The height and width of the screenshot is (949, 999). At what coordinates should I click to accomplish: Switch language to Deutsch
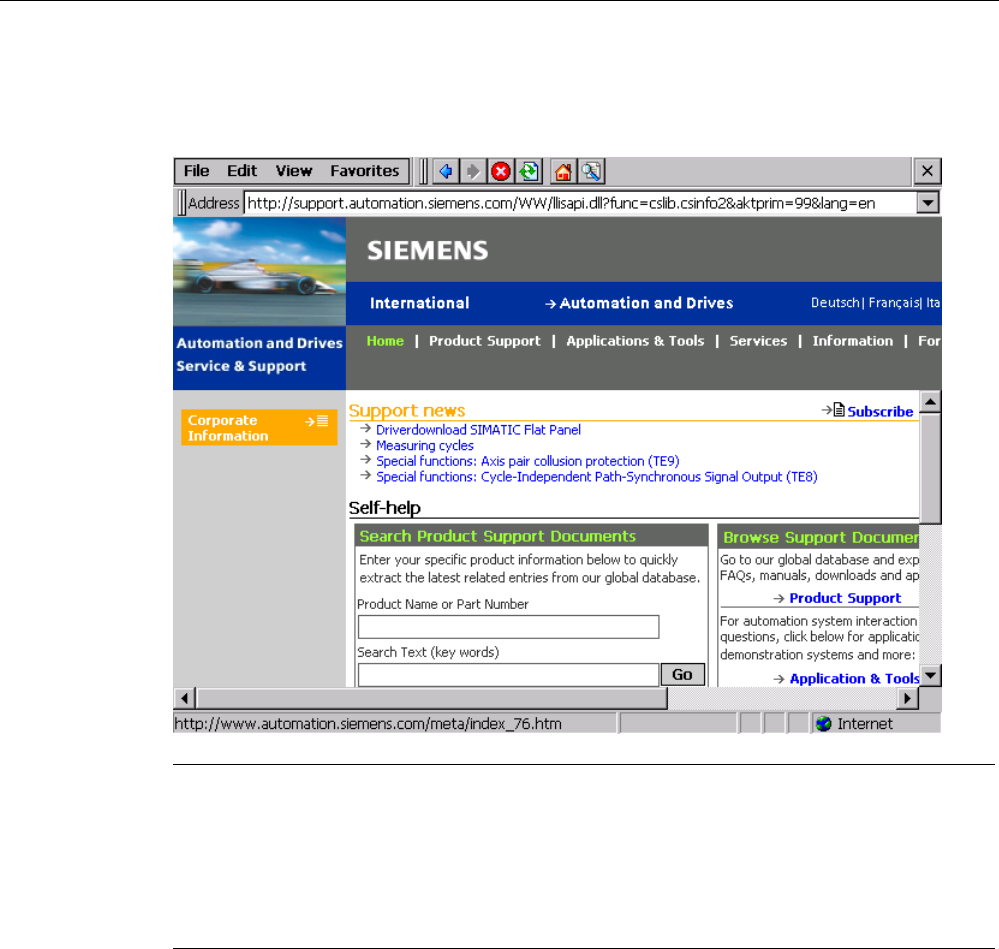[x=835, y=303]
